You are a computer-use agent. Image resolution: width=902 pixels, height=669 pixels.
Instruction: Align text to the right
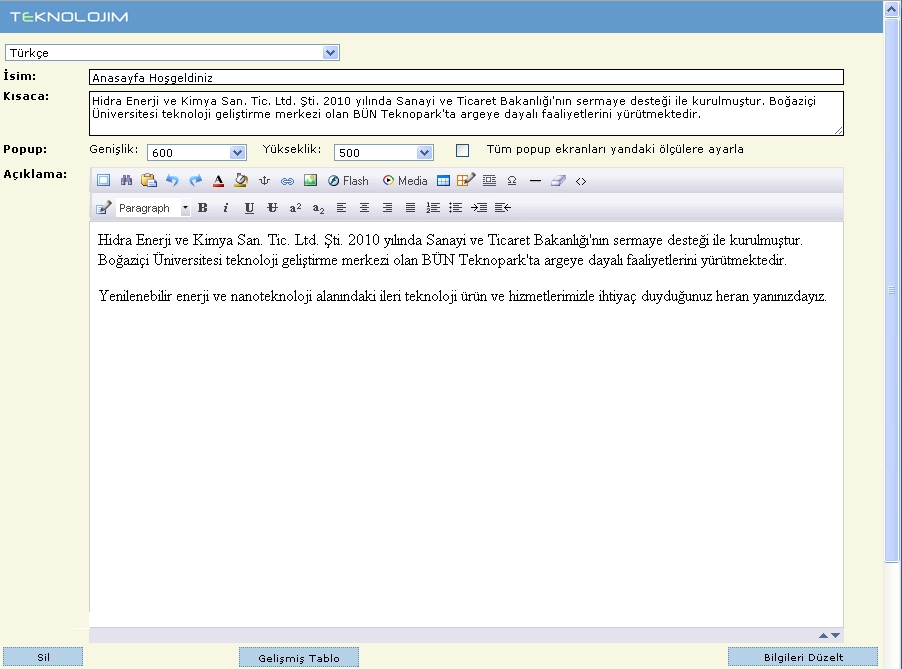[387, 208]
